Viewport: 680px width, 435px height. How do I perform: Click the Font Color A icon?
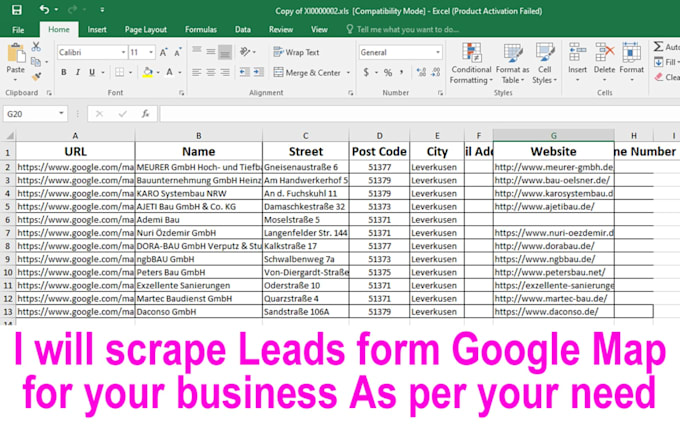[170, 72]
